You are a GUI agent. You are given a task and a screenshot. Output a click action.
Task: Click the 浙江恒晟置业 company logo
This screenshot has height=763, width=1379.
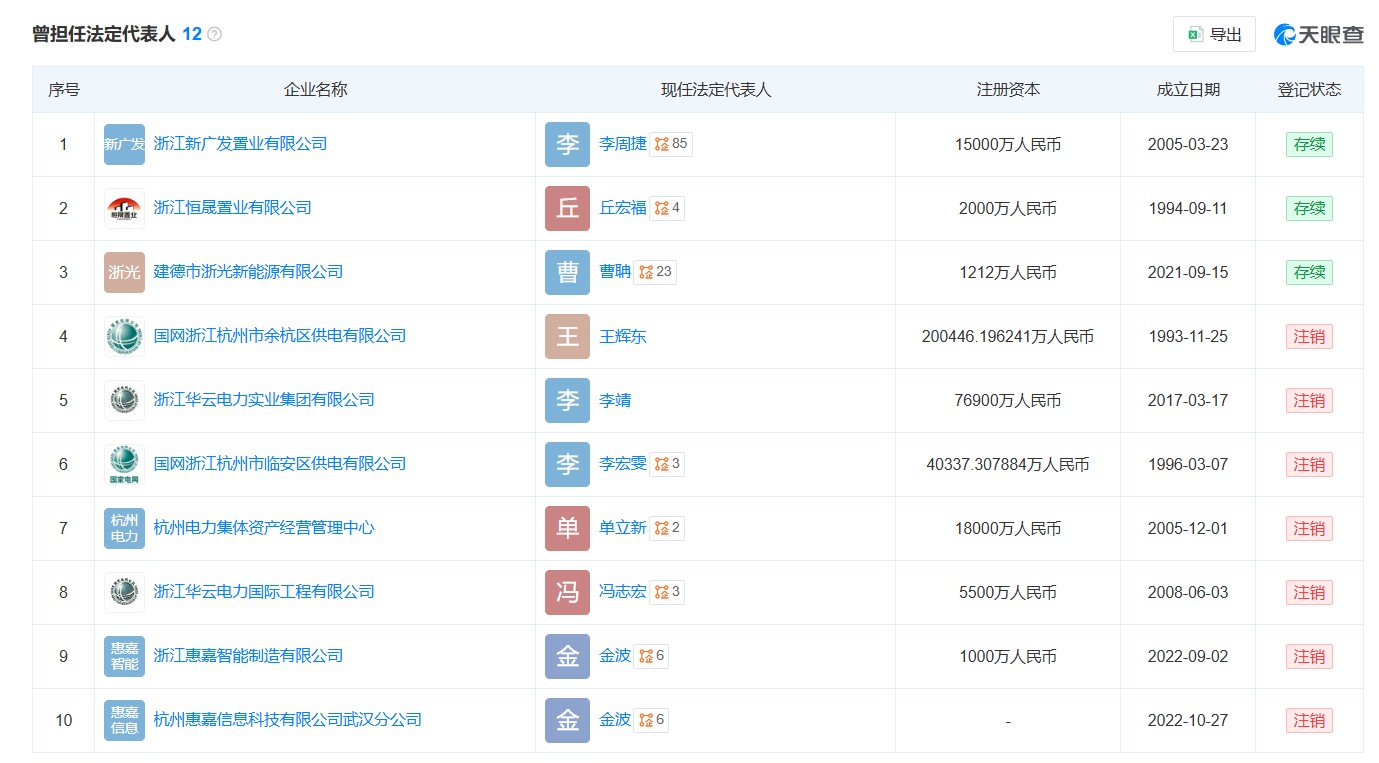pos(124,208)
